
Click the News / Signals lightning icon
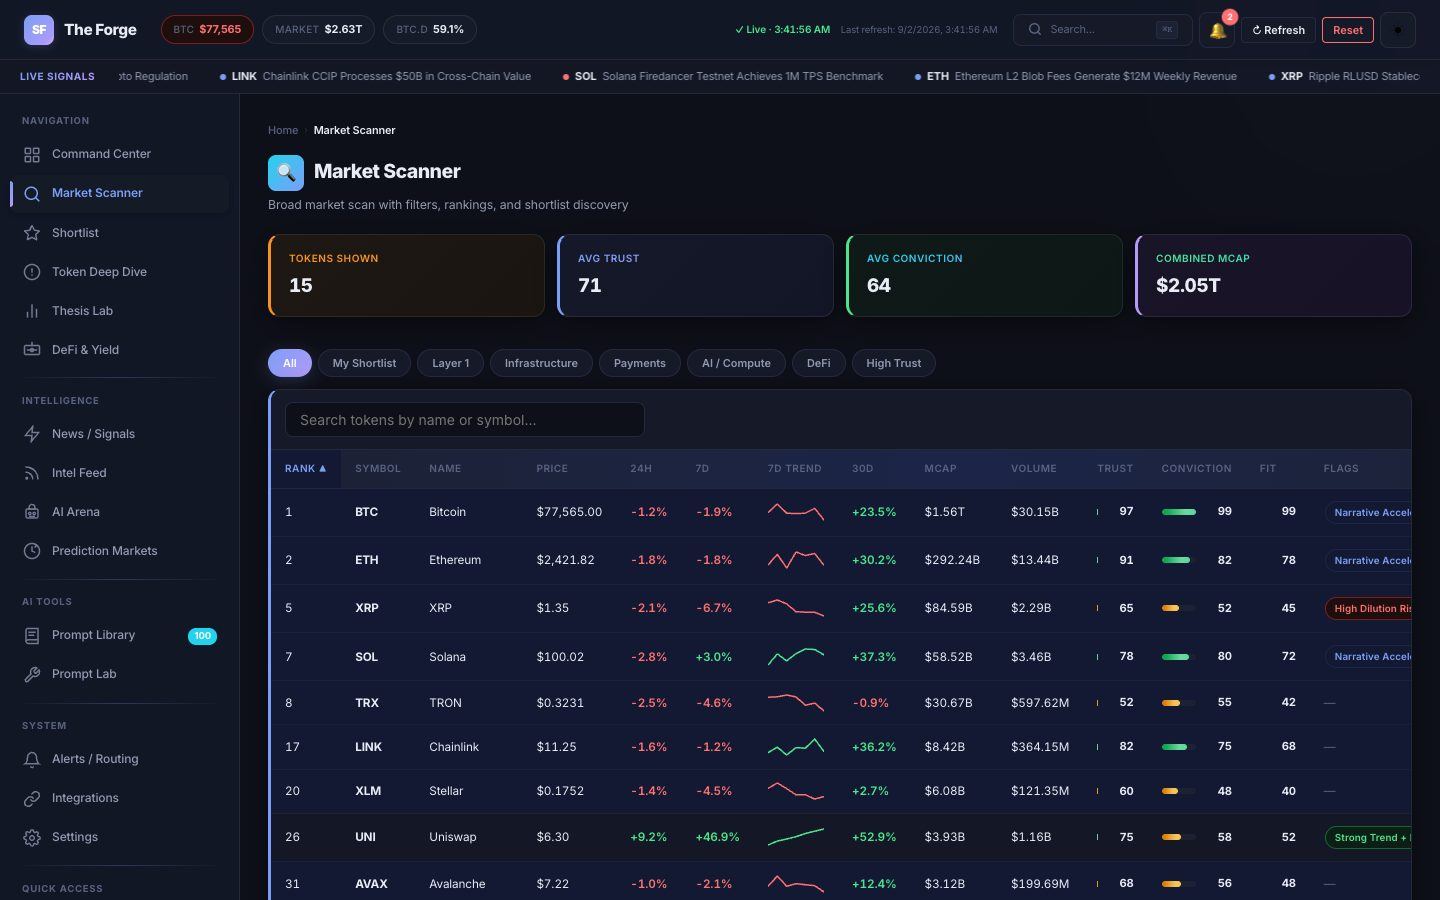(32, 434)
